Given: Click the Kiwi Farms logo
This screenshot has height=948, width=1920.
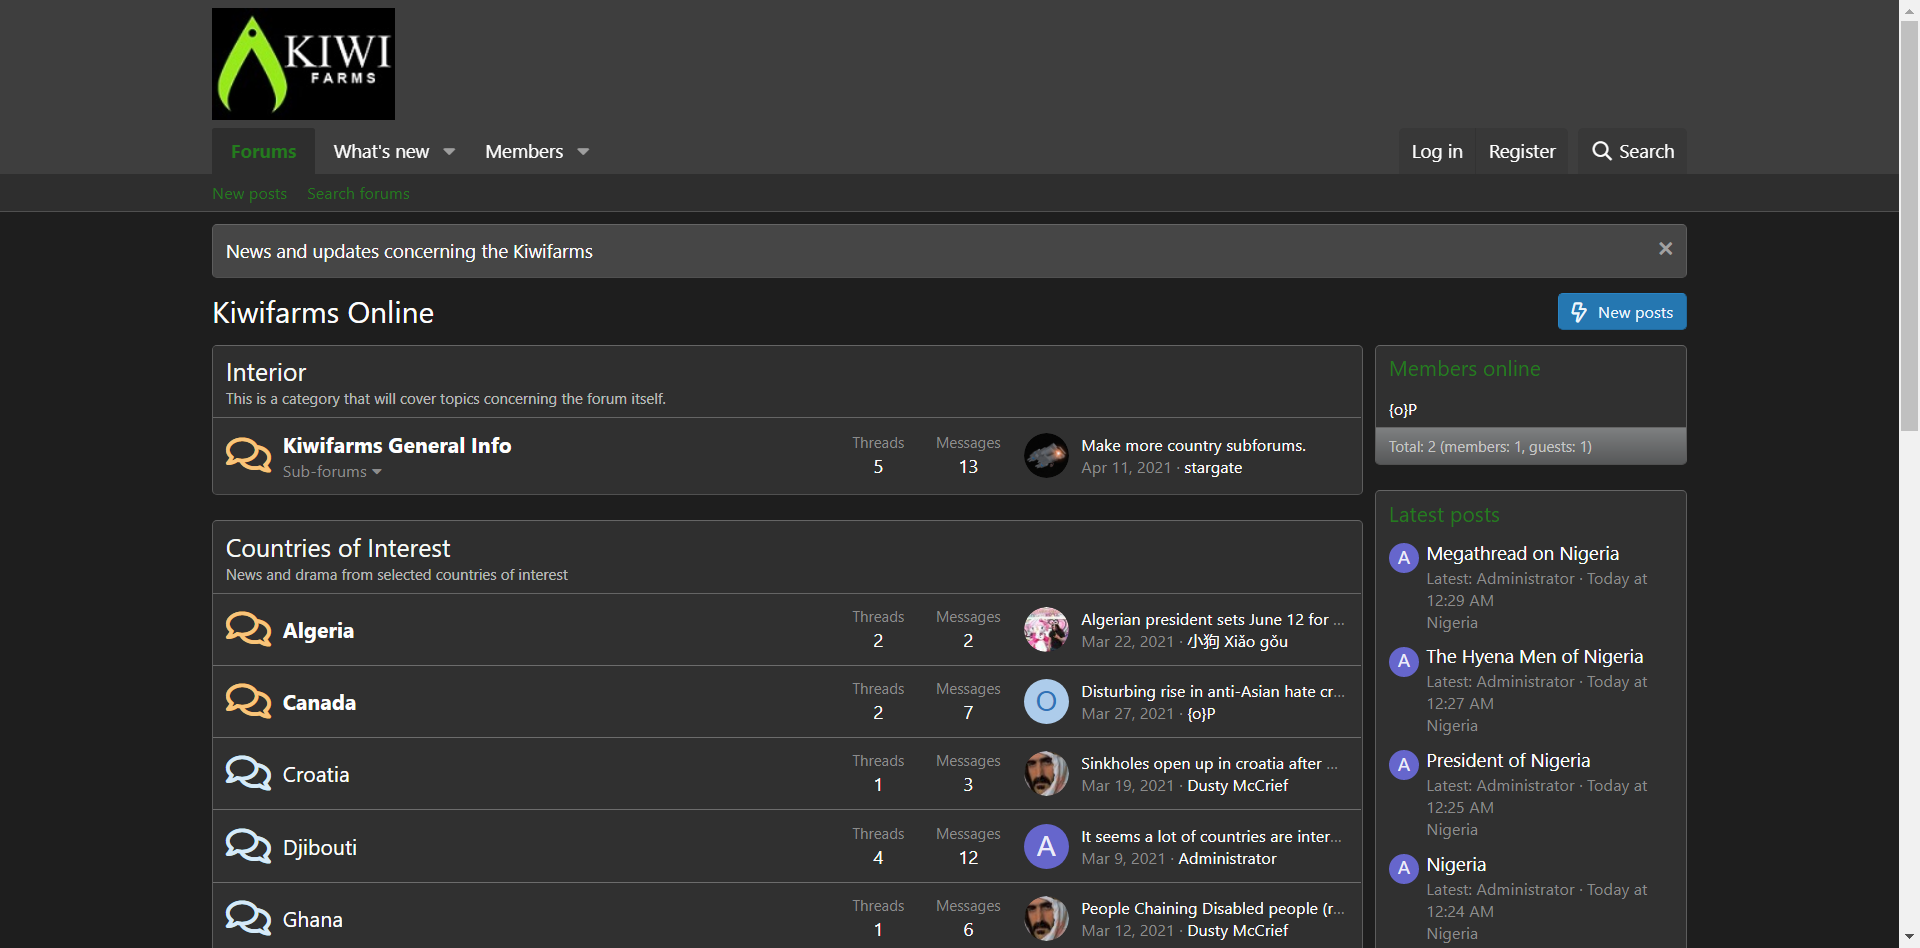Looking at the screenshot, I should tap(303, 64).
